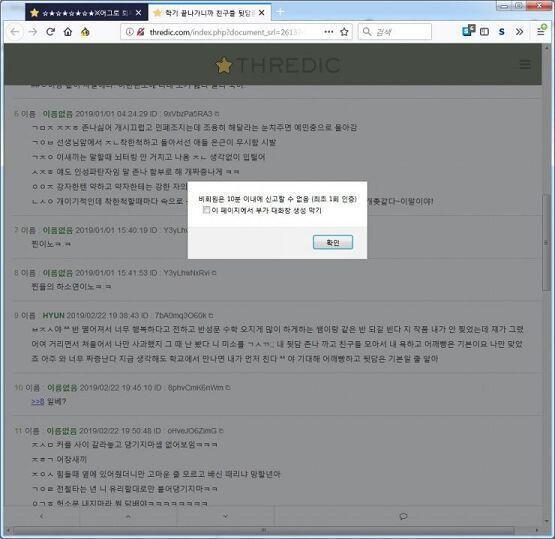The height and width of the screenshot is (539, 555).
Task: Click the 이름없음 name in post 11
Action: pyautogui.click(x=62, y=431)
